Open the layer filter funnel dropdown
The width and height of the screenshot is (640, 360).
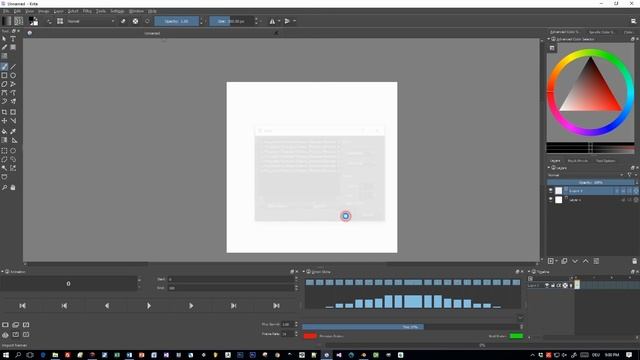tap(631, 175)
